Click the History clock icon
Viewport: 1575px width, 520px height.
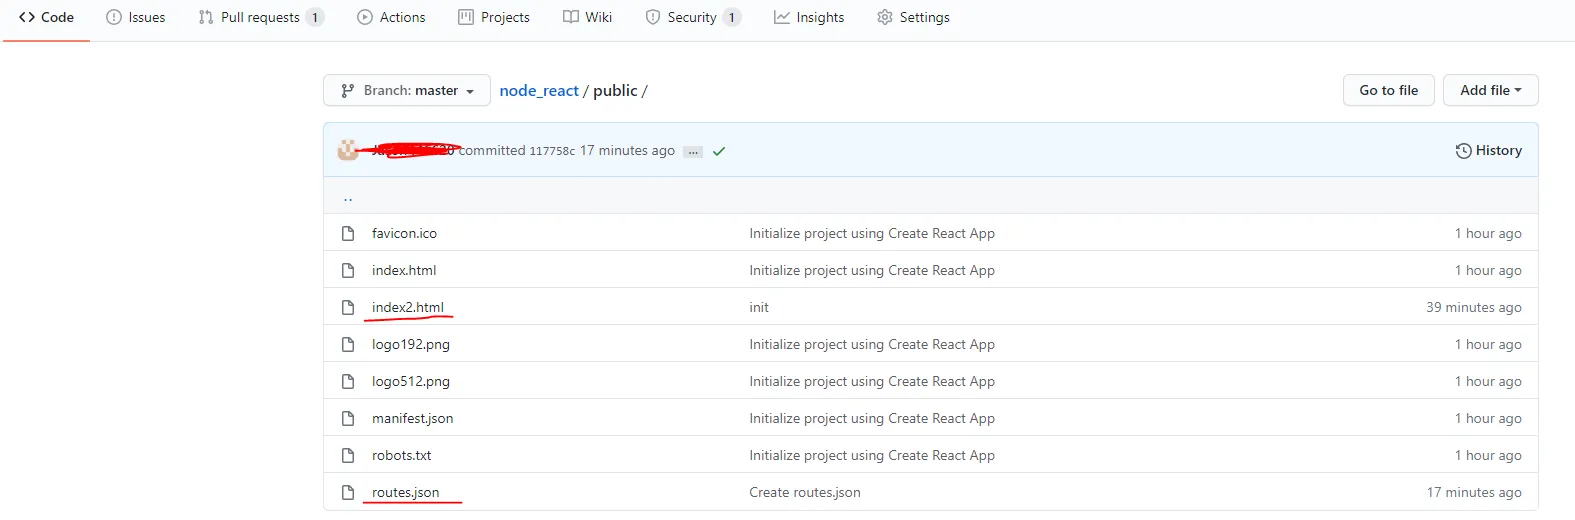[x=1463, y=151]
